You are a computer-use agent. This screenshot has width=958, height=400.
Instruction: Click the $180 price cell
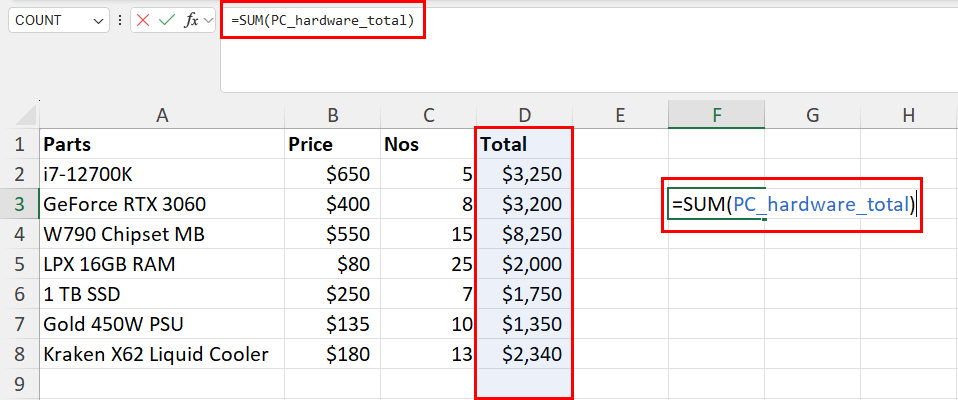(x=332, y=354)
